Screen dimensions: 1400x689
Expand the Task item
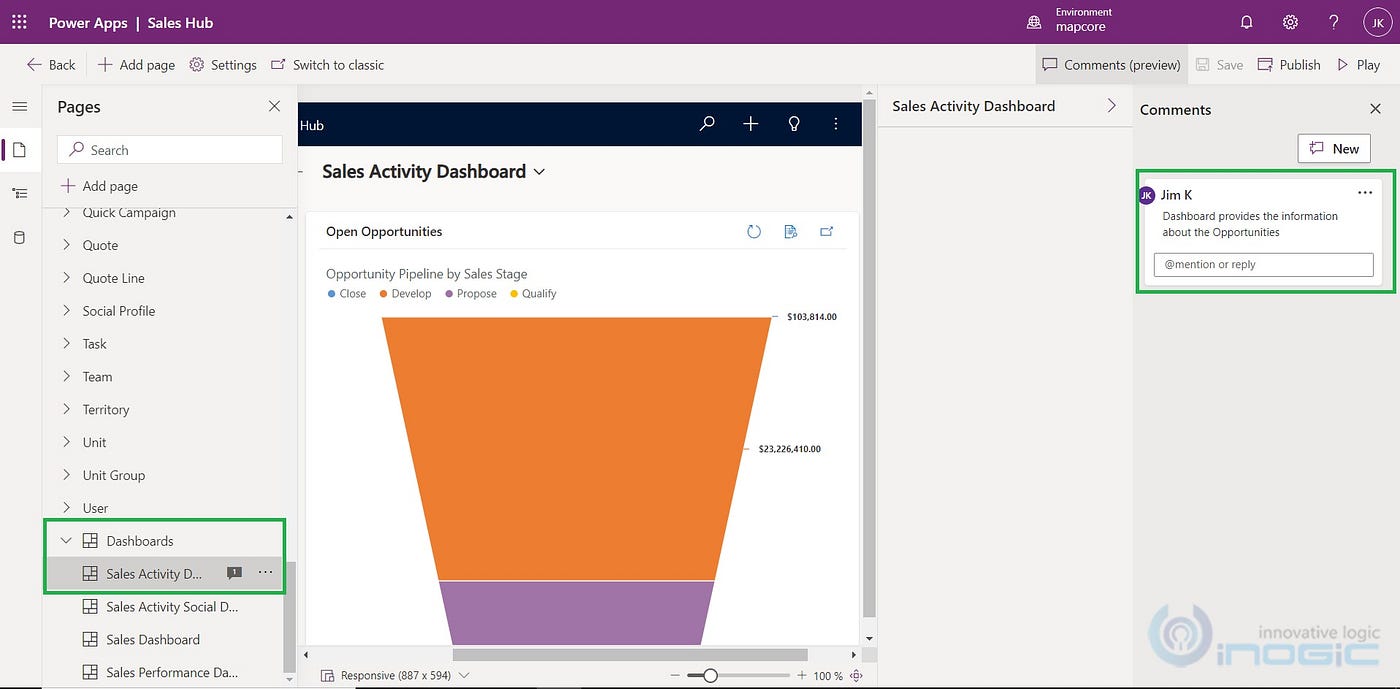(67, 344)
